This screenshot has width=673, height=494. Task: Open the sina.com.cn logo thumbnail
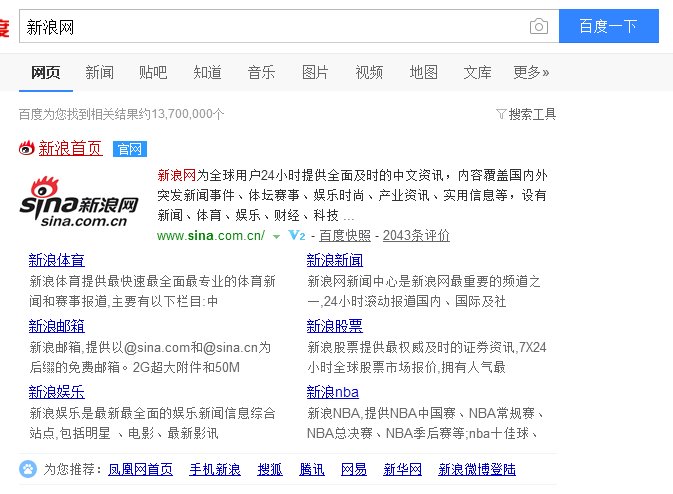[79, 202]
